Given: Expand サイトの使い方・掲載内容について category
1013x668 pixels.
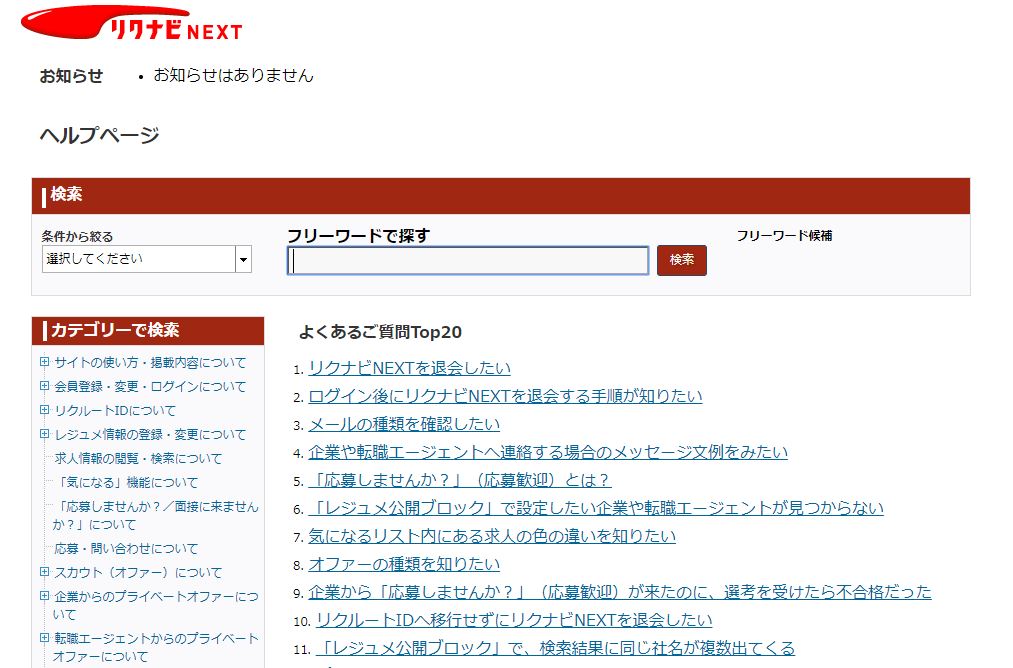Looking at the screenshot, I should (44, 362).
